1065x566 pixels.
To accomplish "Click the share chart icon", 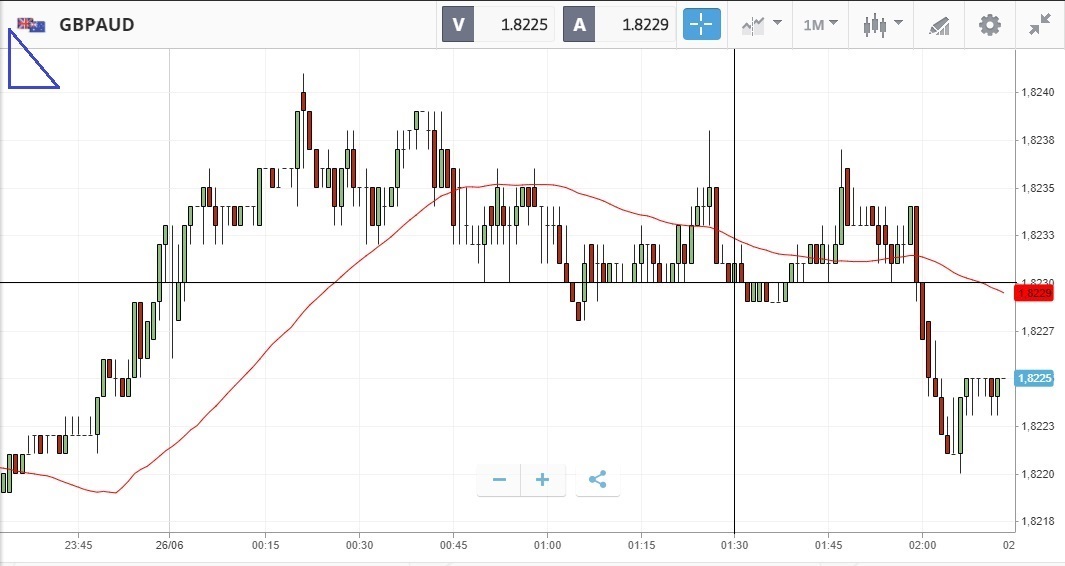I will (x=597, y=480).
